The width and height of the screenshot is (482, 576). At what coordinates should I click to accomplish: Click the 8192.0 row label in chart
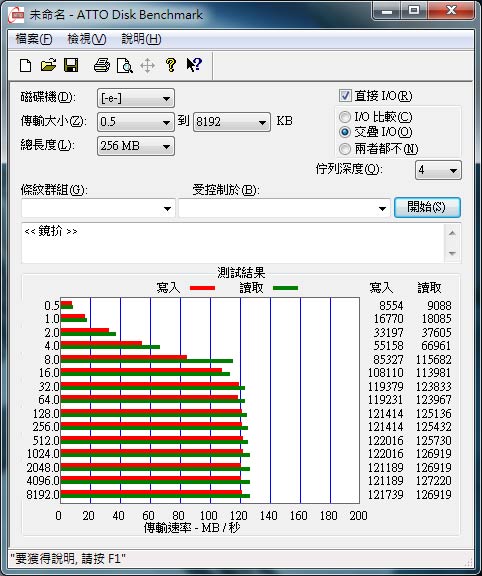(43, 494)
